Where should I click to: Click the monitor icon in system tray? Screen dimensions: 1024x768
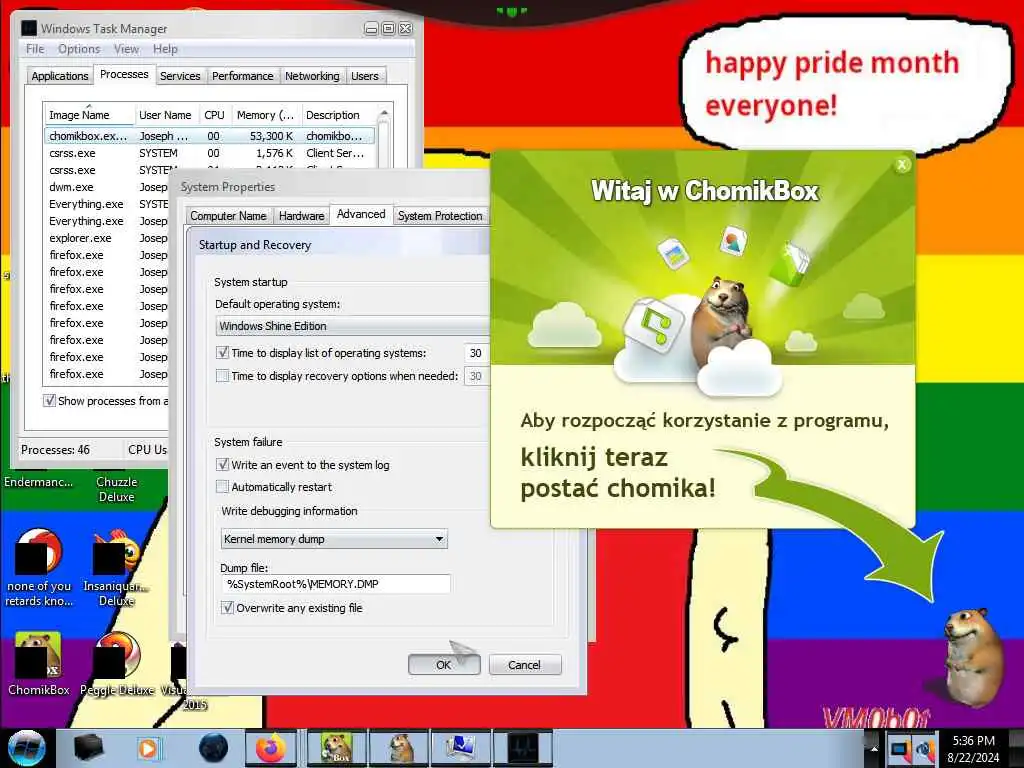coord(899,749)
